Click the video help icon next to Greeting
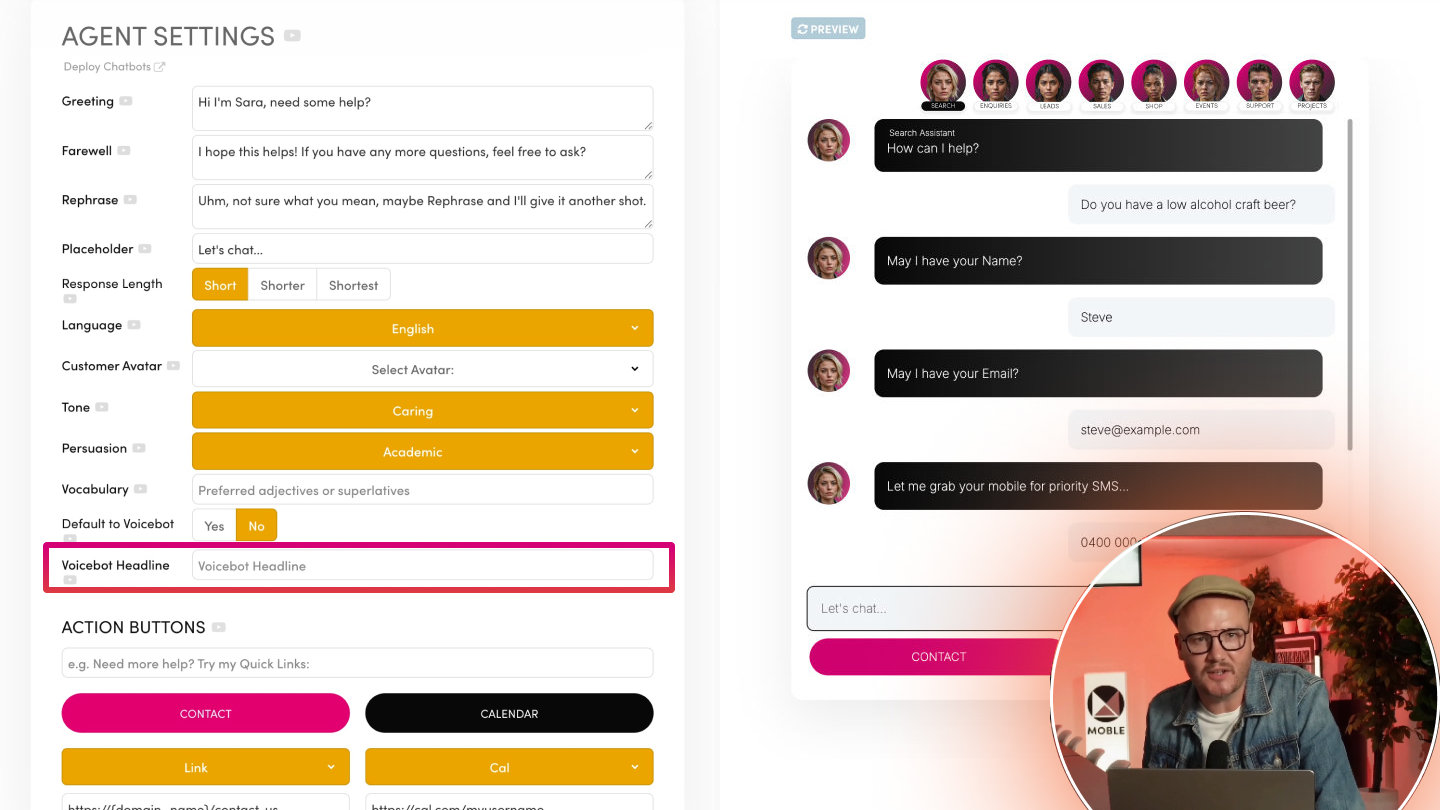Image resolution: width=1440 pixels, height=810 pixels. (x=126, y=101)
